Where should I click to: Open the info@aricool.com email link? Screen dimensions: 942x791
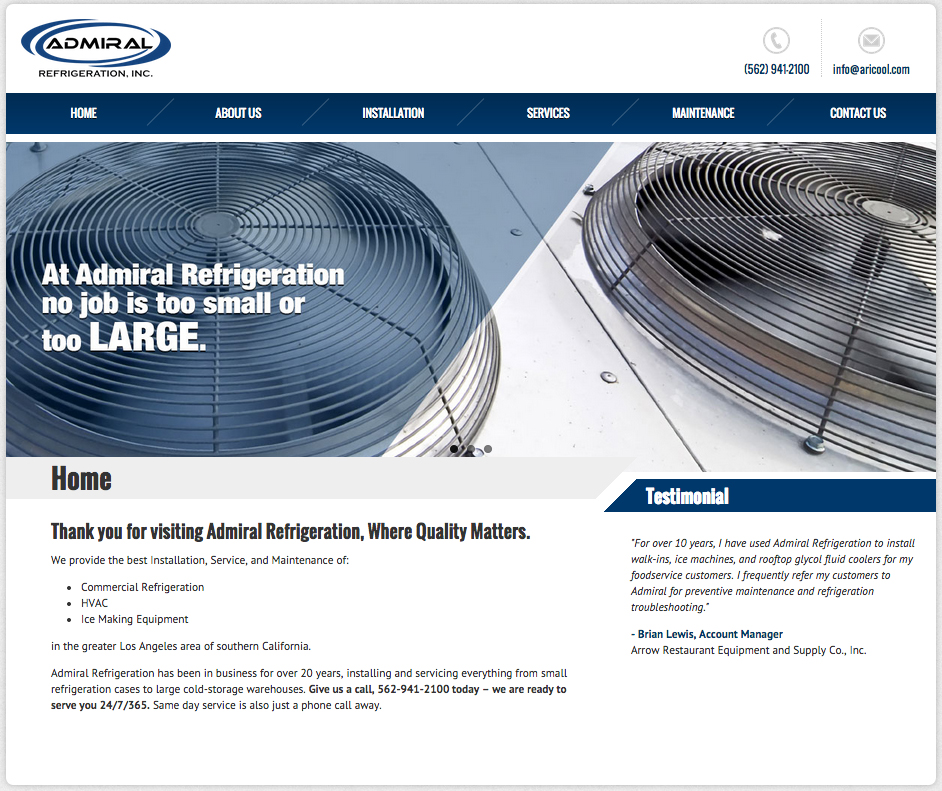871,69
